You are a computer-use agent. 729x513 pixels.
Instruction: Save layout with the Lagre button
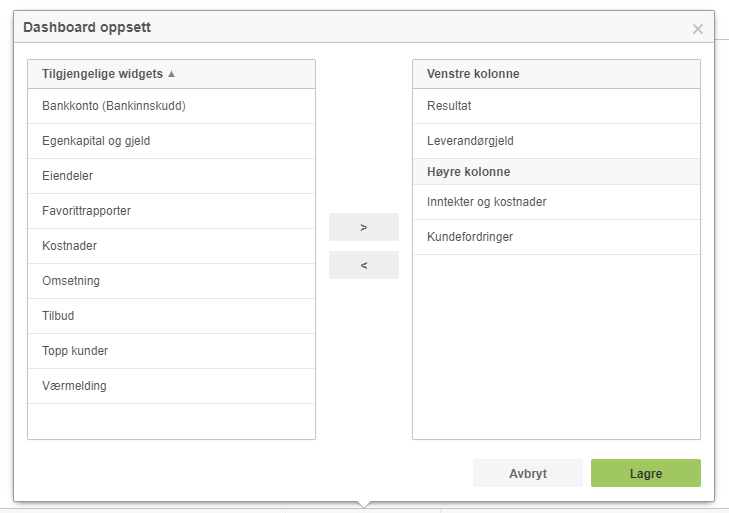646,473
